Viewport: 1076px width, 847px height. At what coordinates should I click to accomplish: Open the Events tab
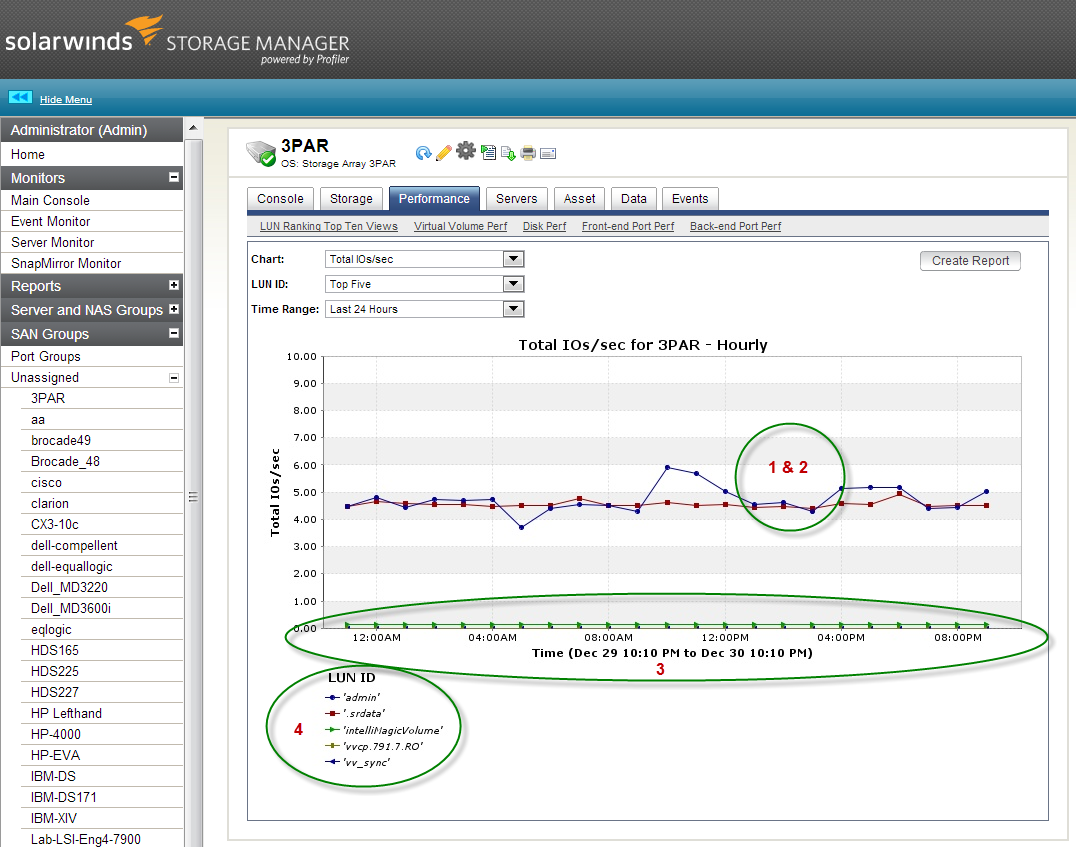690,198
